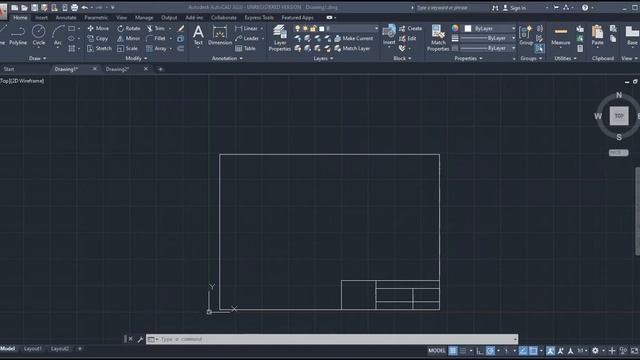This screenshot has height=360, width=640.
Task: Toggle polar tracking in status bar
Action: (x=490, y=351)
